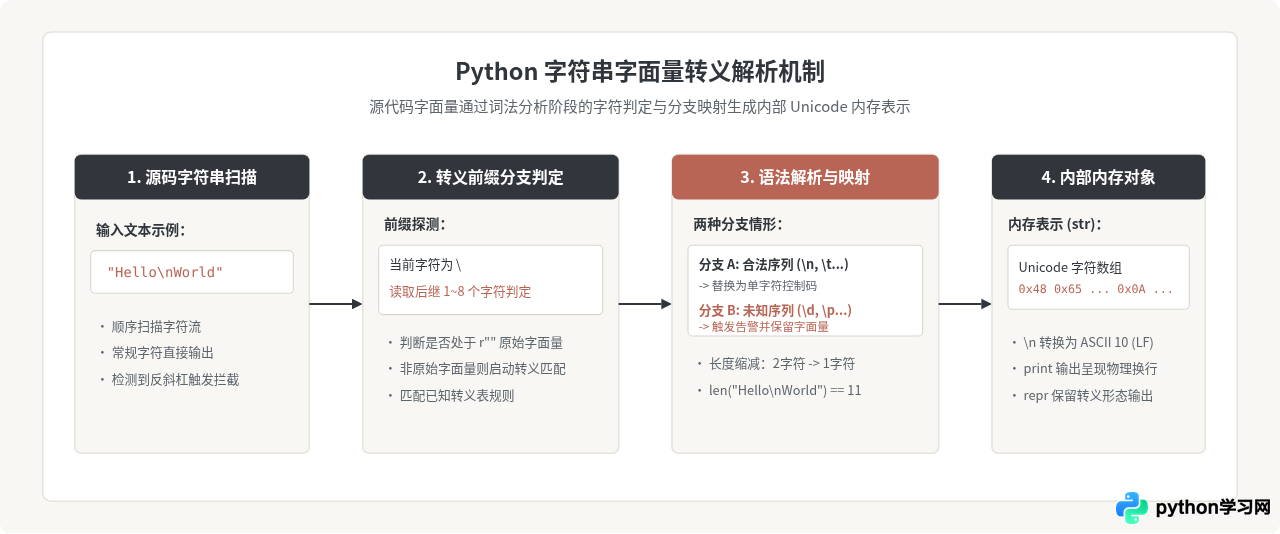
Task: Click the "两种分支情形:" label
Action: (x=738, y=224)
